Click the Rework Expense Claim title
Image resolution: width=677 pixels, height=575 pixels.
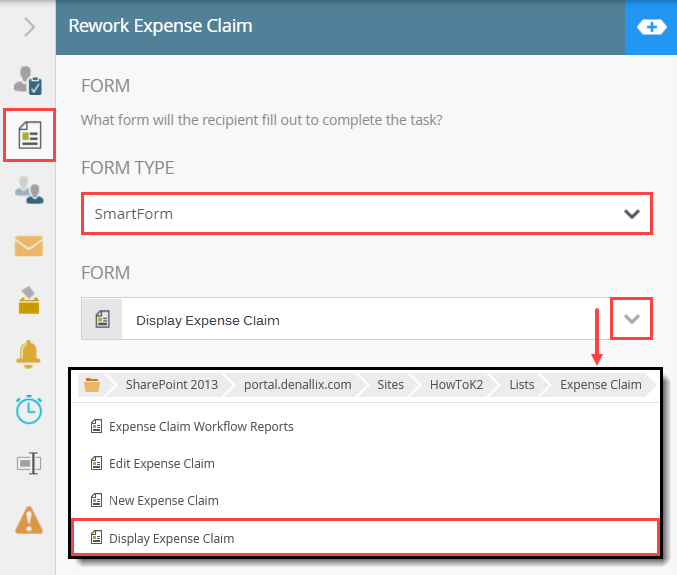click(x=160, y=26)
